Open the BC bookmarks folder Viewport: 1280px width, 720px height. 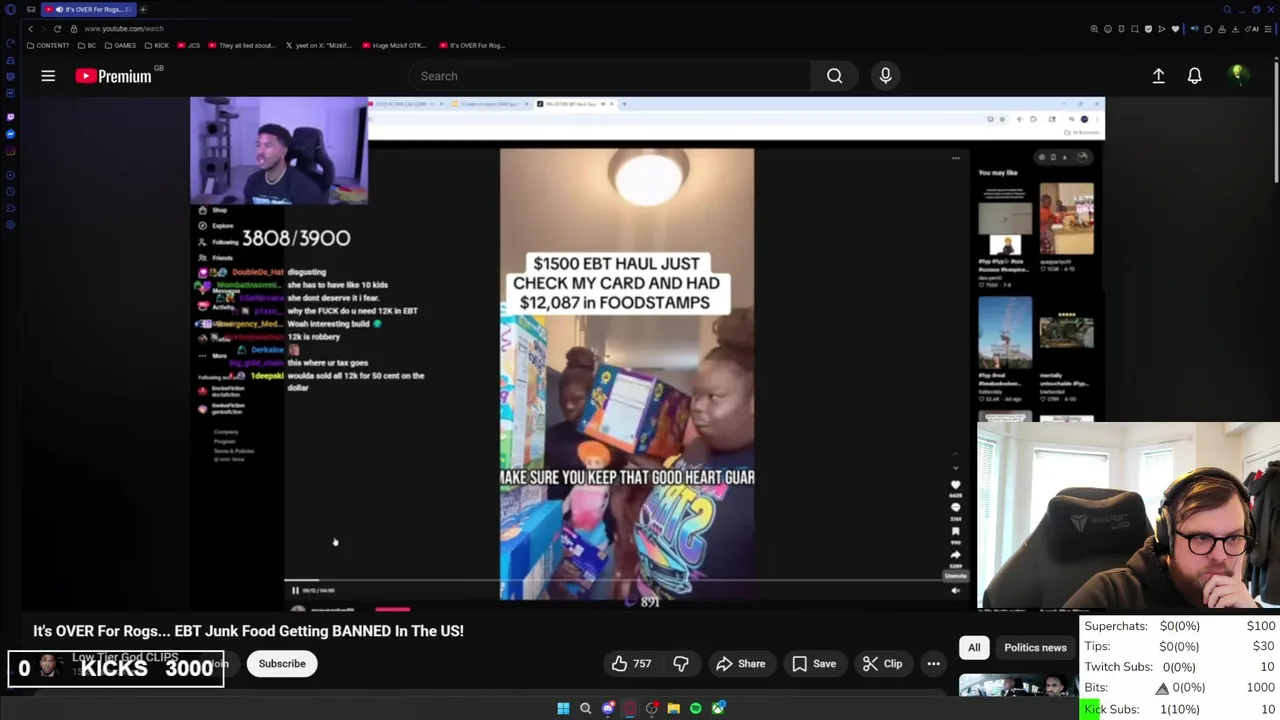pos(87,45)
